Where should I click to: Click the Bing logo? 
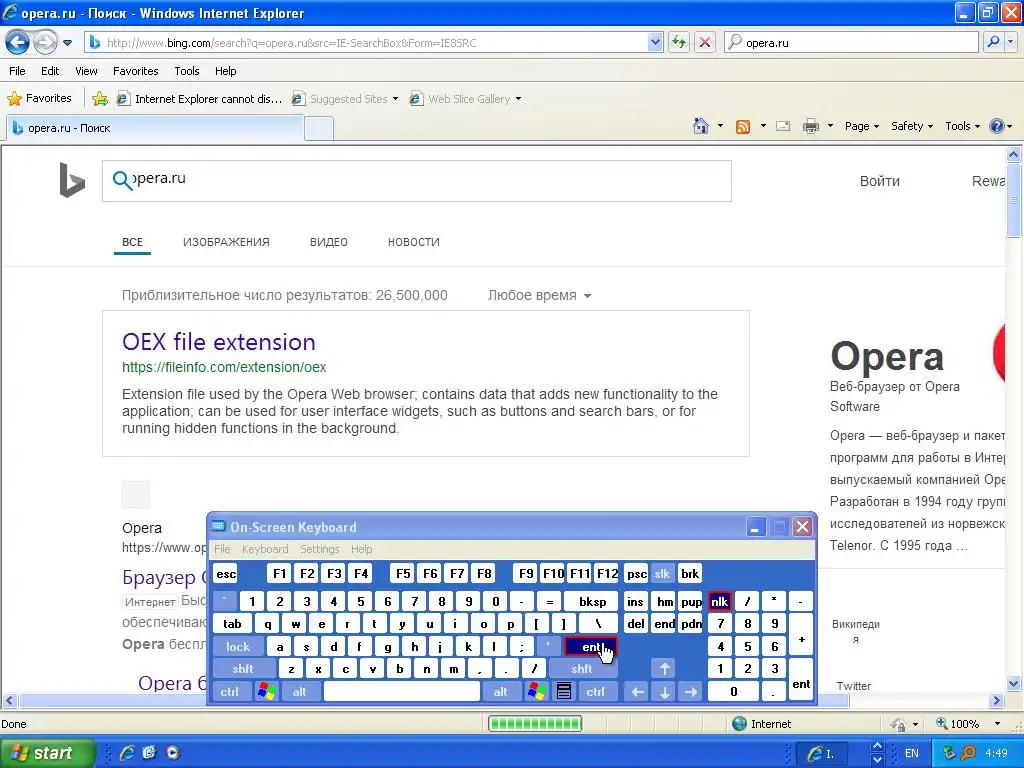coord(72,180)
